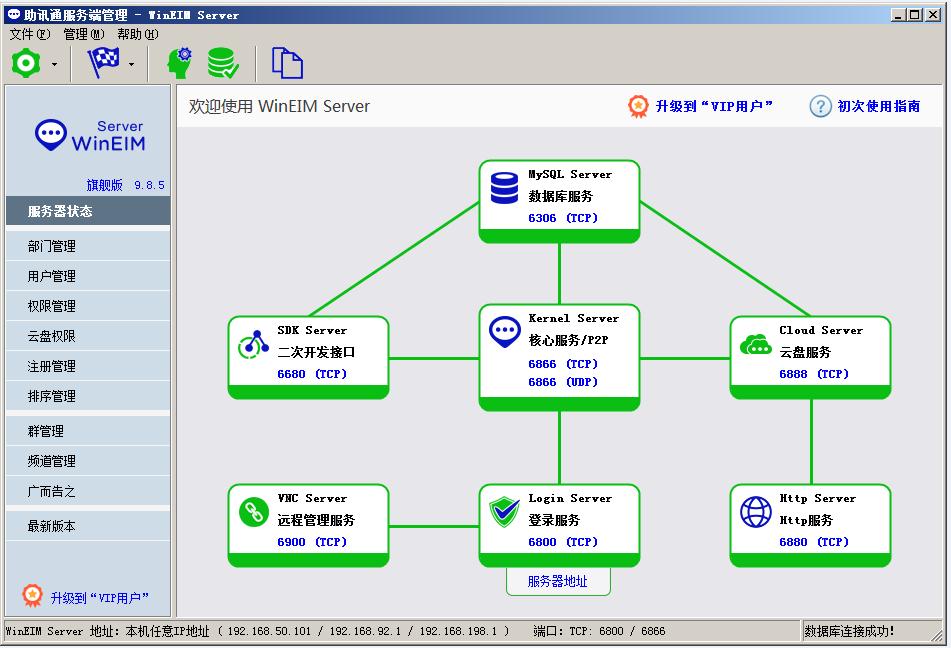Screen dimensions: 951x648
Task: Click the MySQL Server database icon
Action: click(505, 188)
